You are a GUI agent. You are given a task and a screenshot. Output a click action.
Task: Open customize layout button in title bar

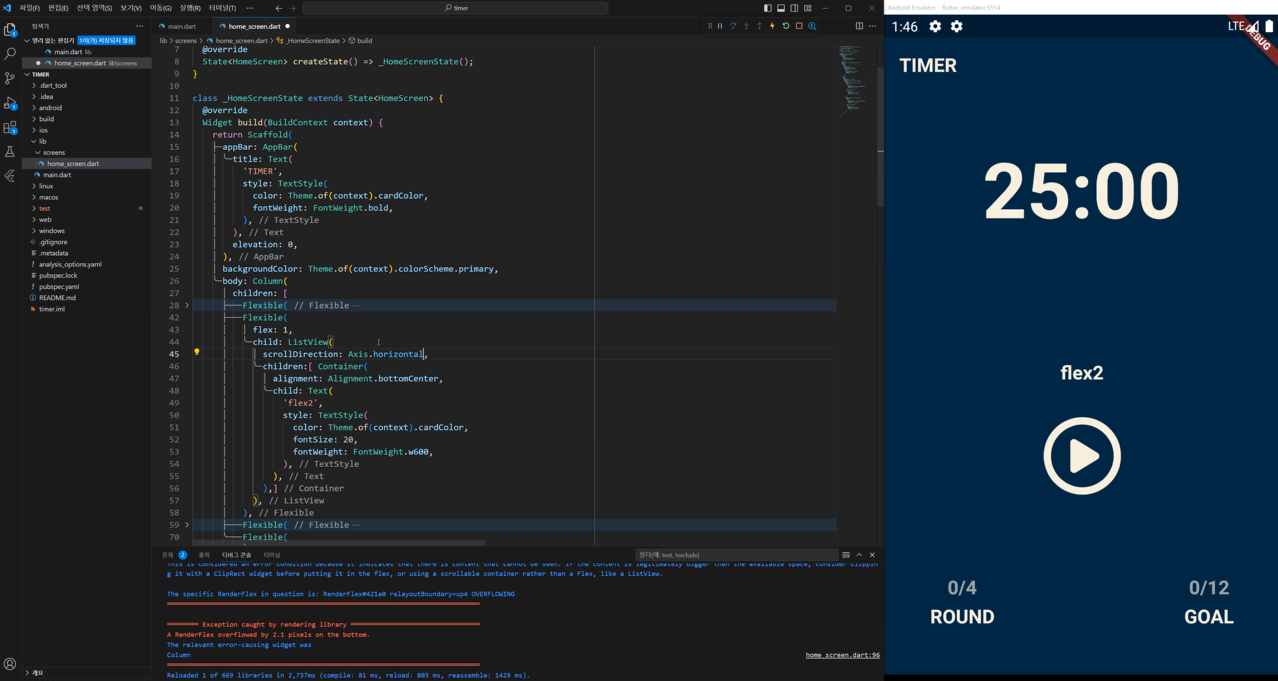(x=808, y=8)
